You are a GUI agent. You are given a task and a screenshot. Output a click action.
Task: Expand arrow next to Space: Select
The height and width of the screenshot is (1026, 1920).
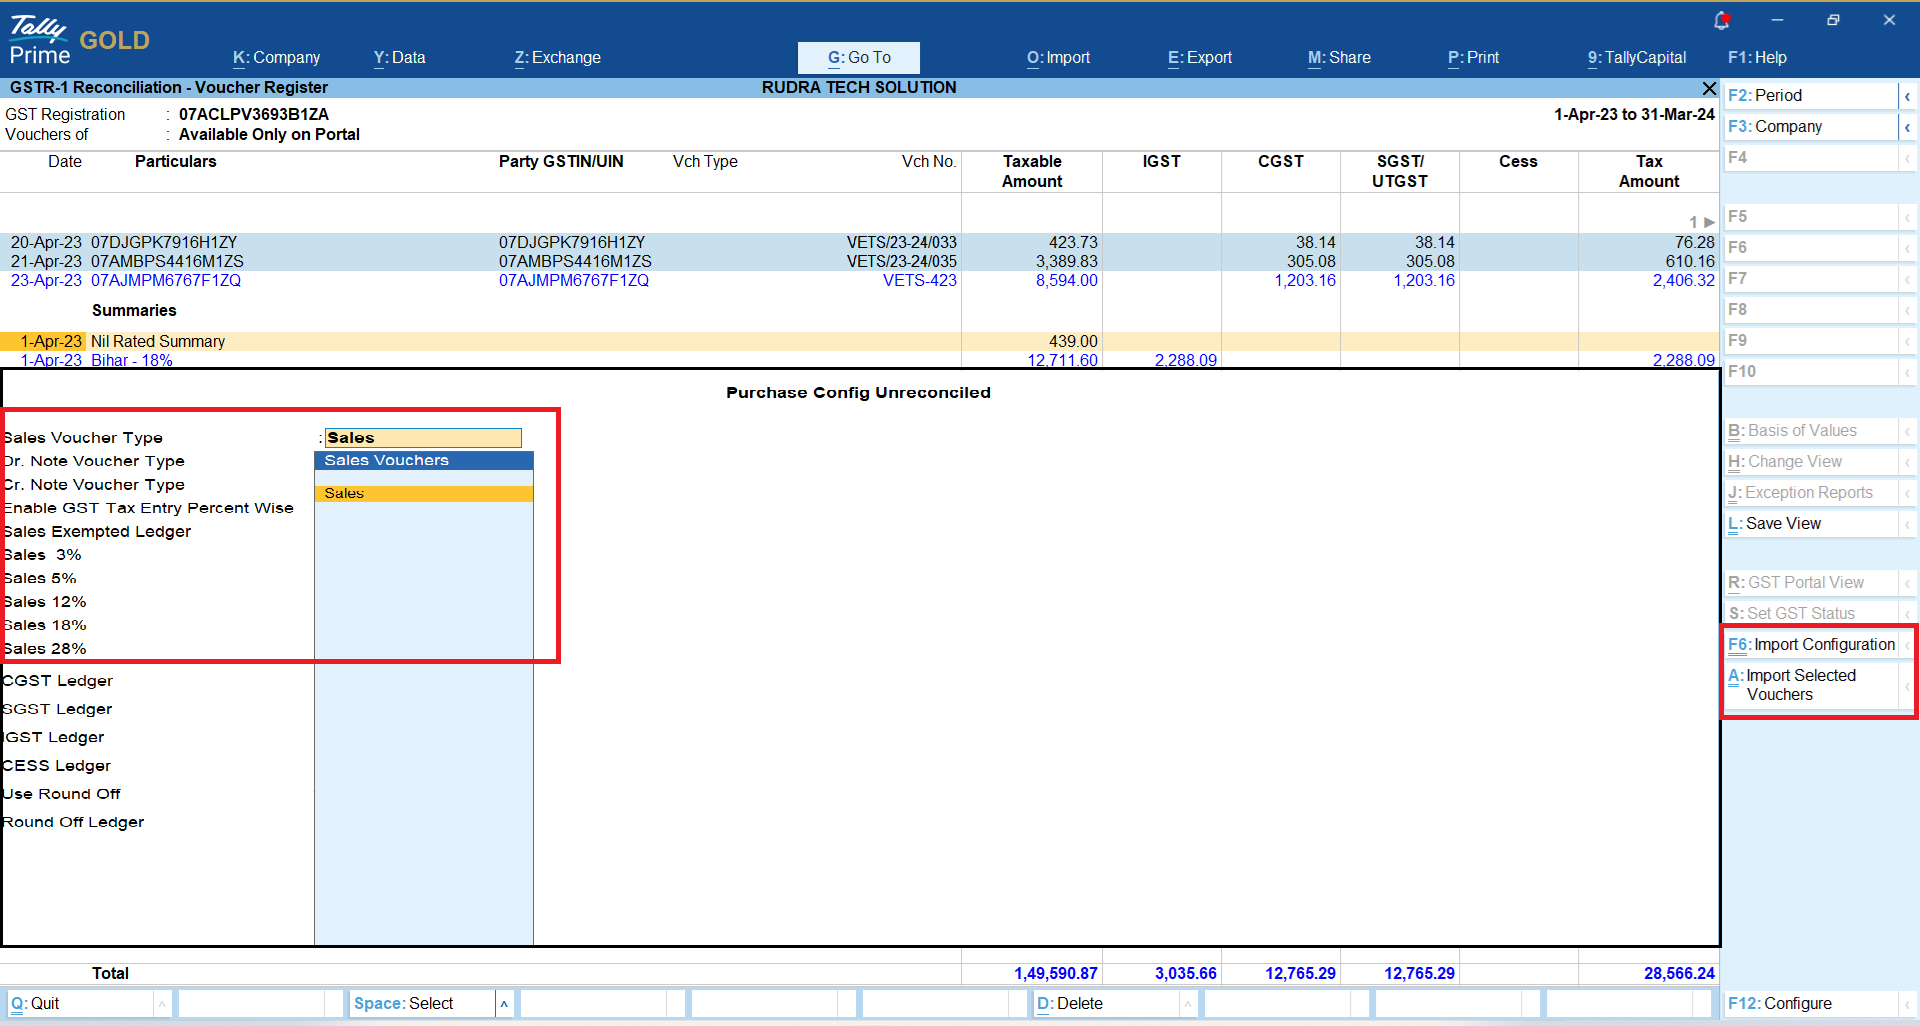504,1004
